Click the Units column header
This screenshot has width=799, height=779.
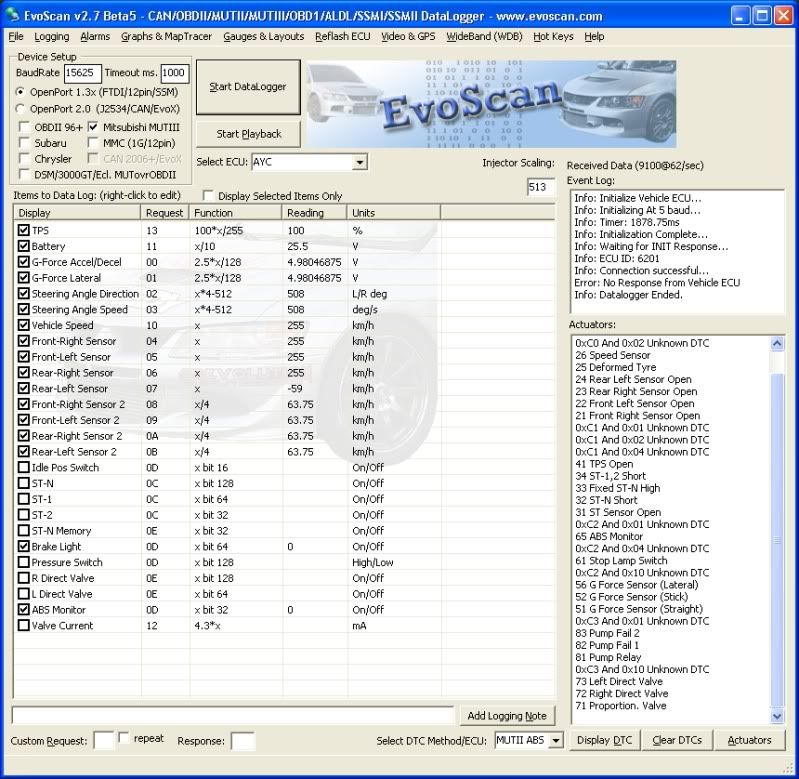point(394,212)
